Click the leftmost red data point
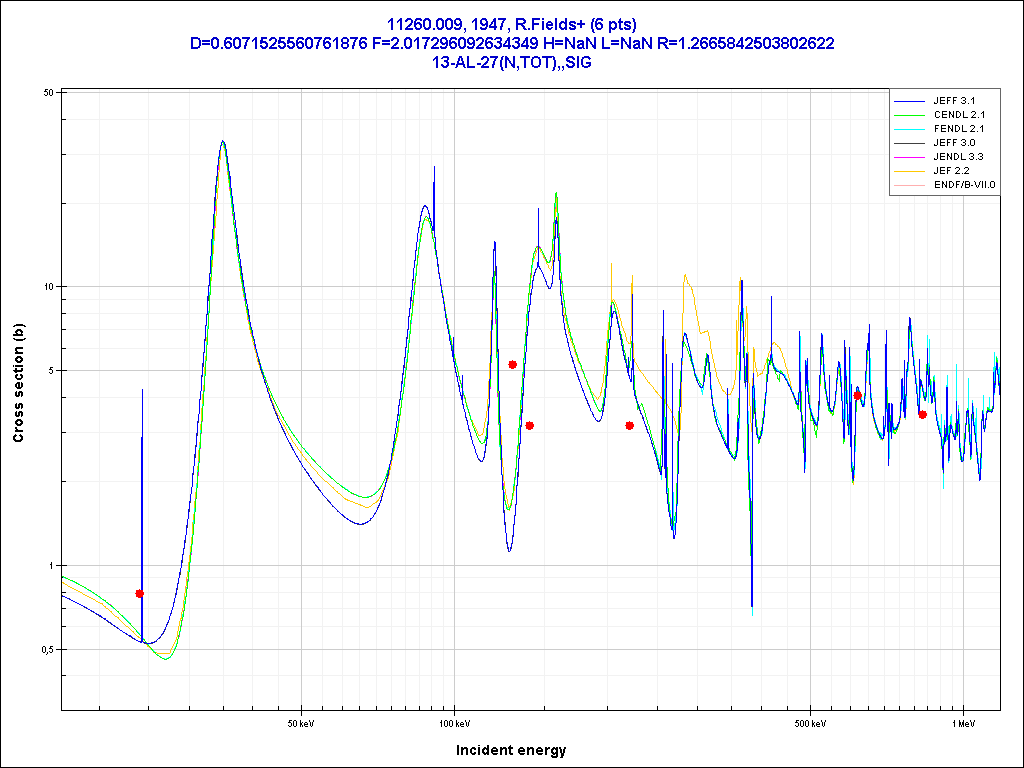 pyautogui.click(x=140, y=594)
